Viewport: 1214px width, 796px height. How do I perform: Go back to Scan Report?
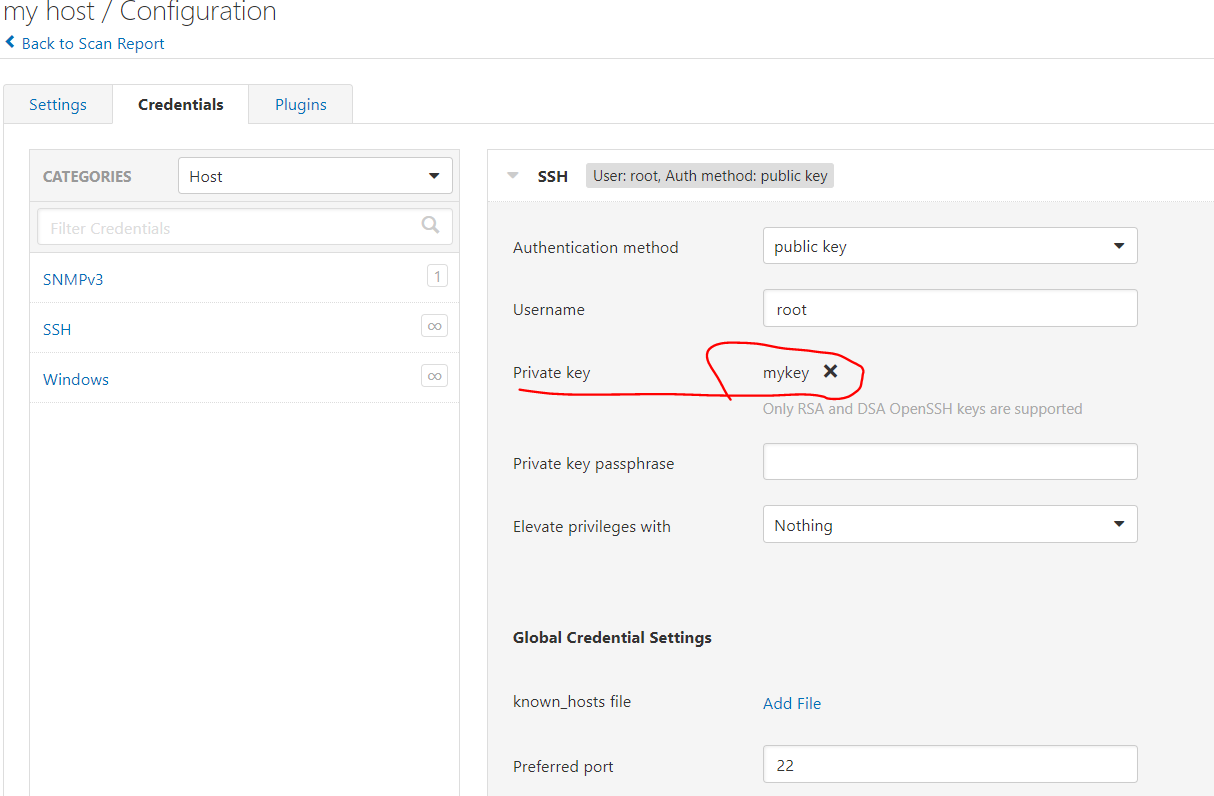click(x=93, y=43)
